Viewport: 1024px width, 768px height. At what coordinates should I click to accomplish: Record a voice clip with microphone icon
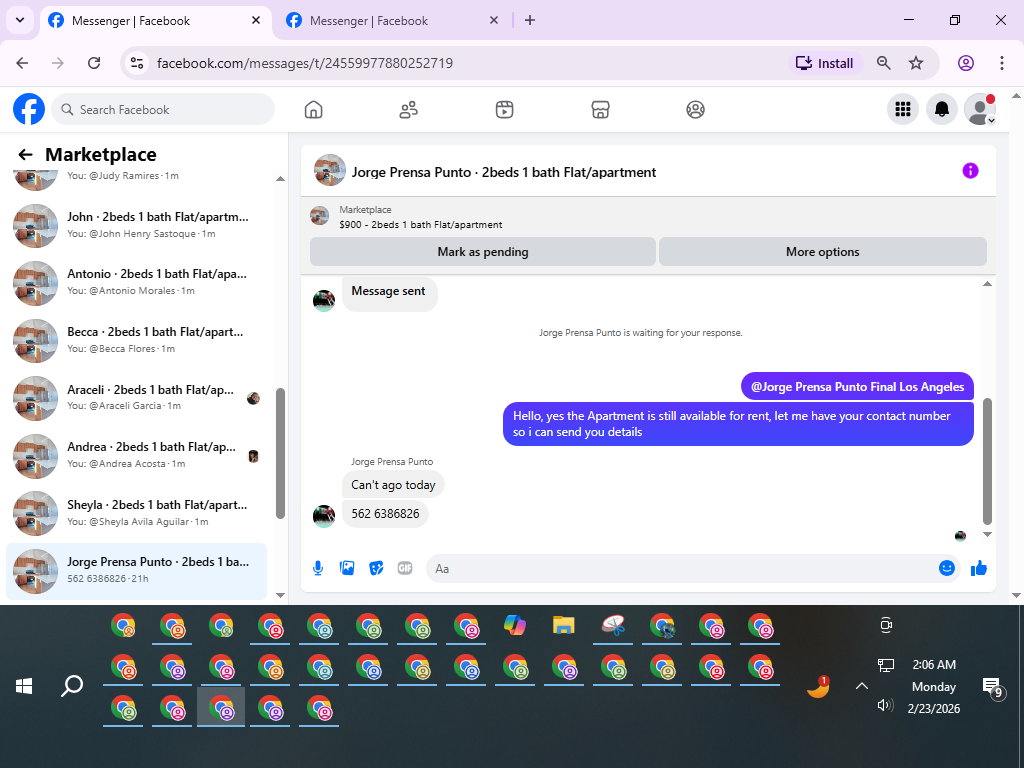[x=318, y=568]
